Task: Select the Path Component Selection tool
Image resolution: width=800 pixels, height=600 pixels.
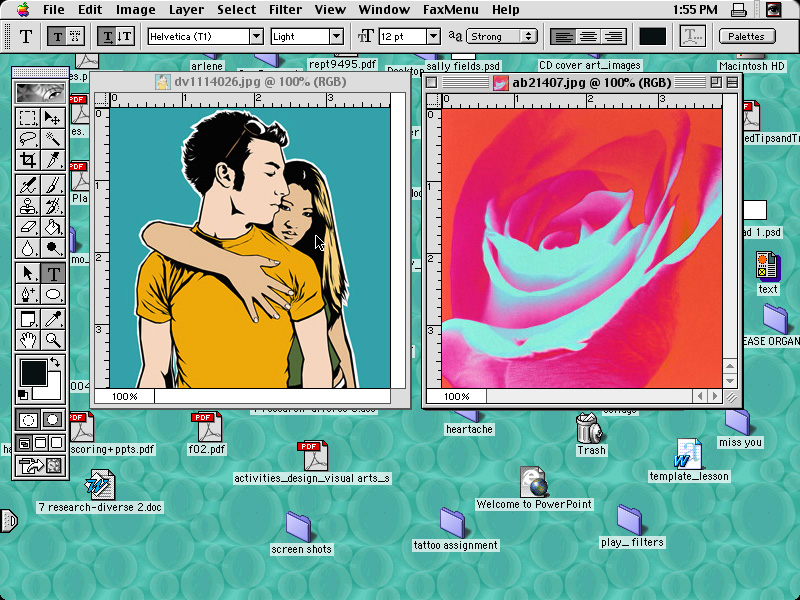Action: (28, 273)
